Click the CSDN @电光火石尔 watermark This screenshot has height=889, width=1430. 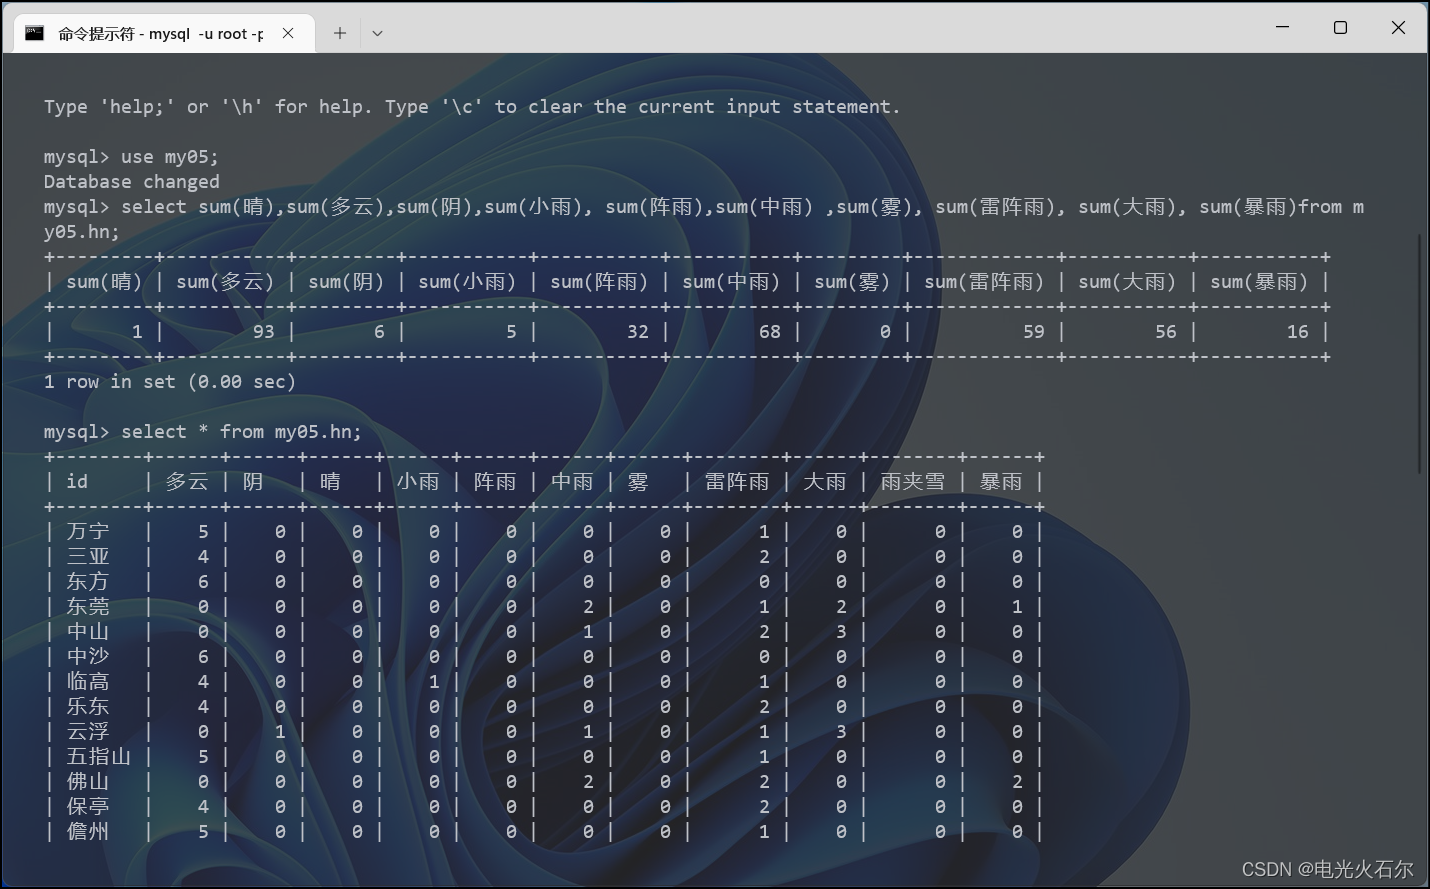1328,868
